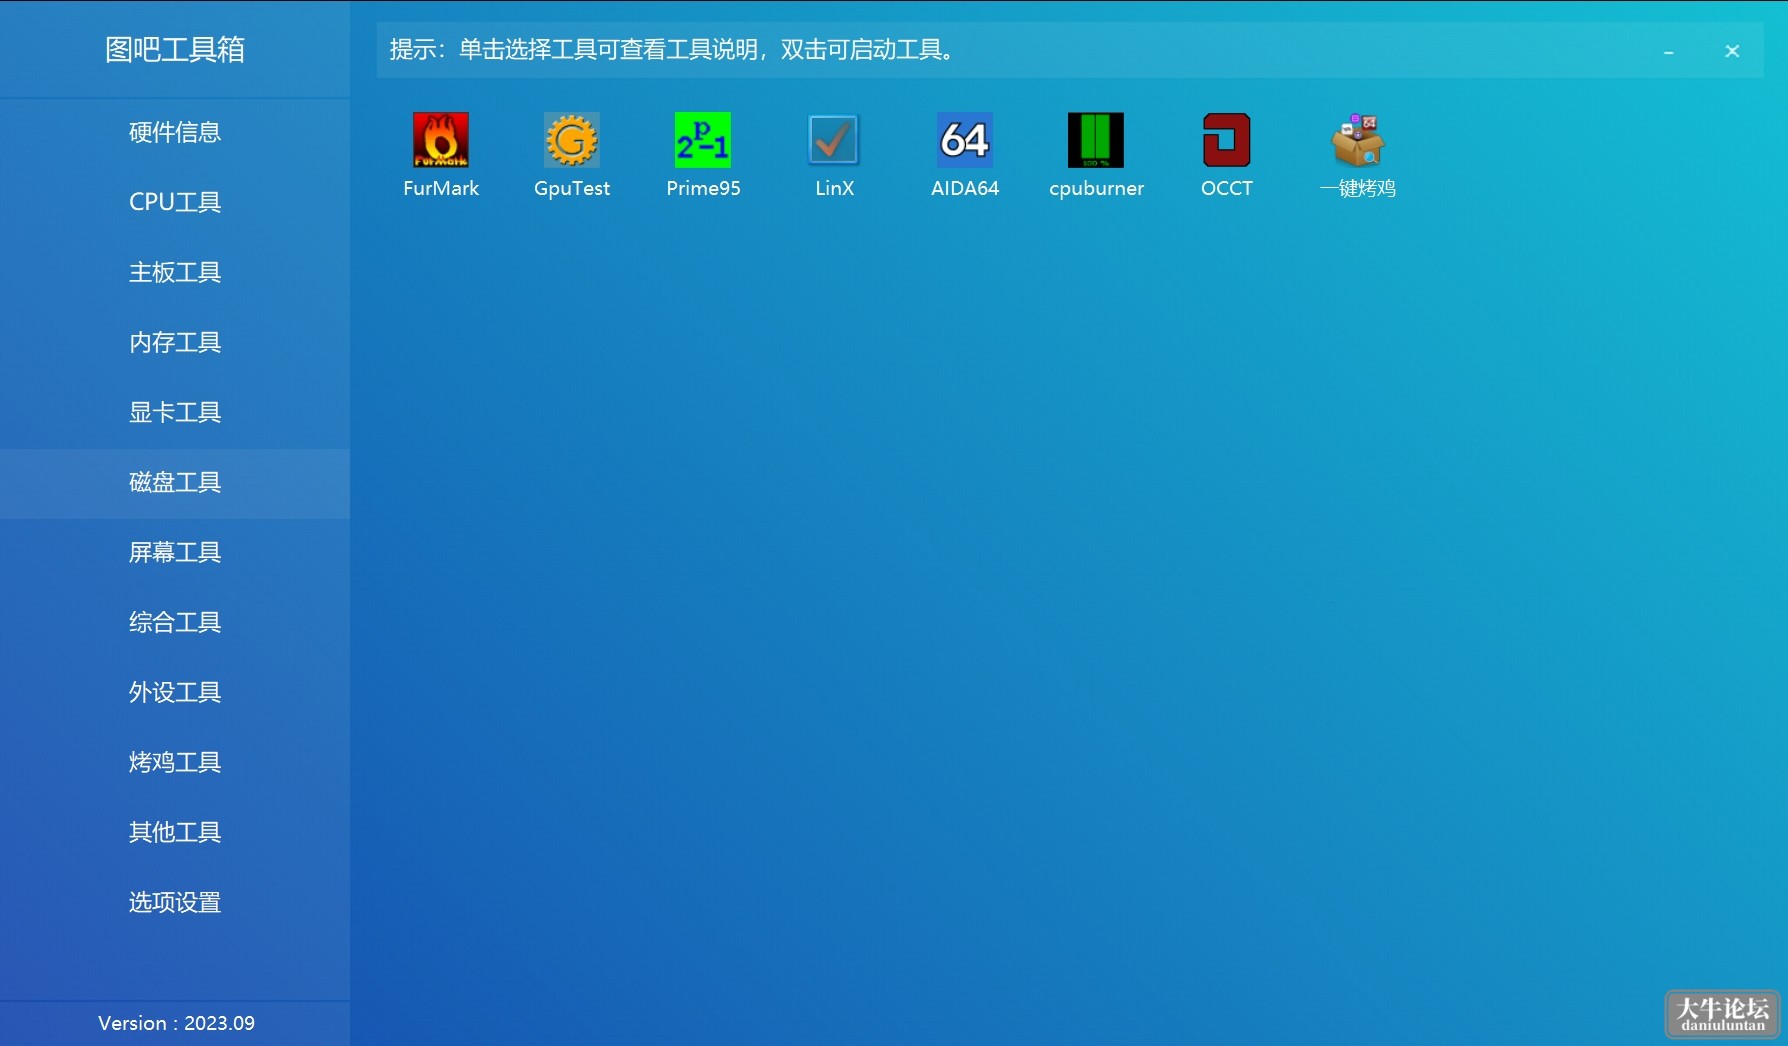The width and height of the screenshot is (1788, 1046).
Task: Select the Prime95 tool icon
Action: (703, 140)
